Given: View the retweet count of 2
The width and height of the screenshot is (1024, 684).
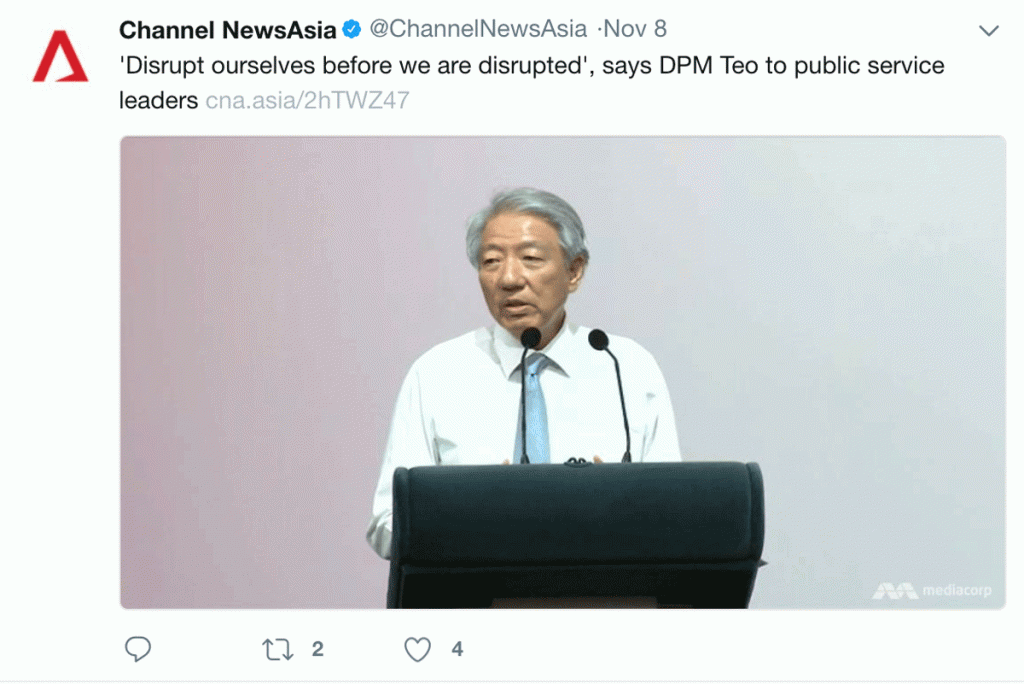Looking at the screenshot, I should pos(317,649).
